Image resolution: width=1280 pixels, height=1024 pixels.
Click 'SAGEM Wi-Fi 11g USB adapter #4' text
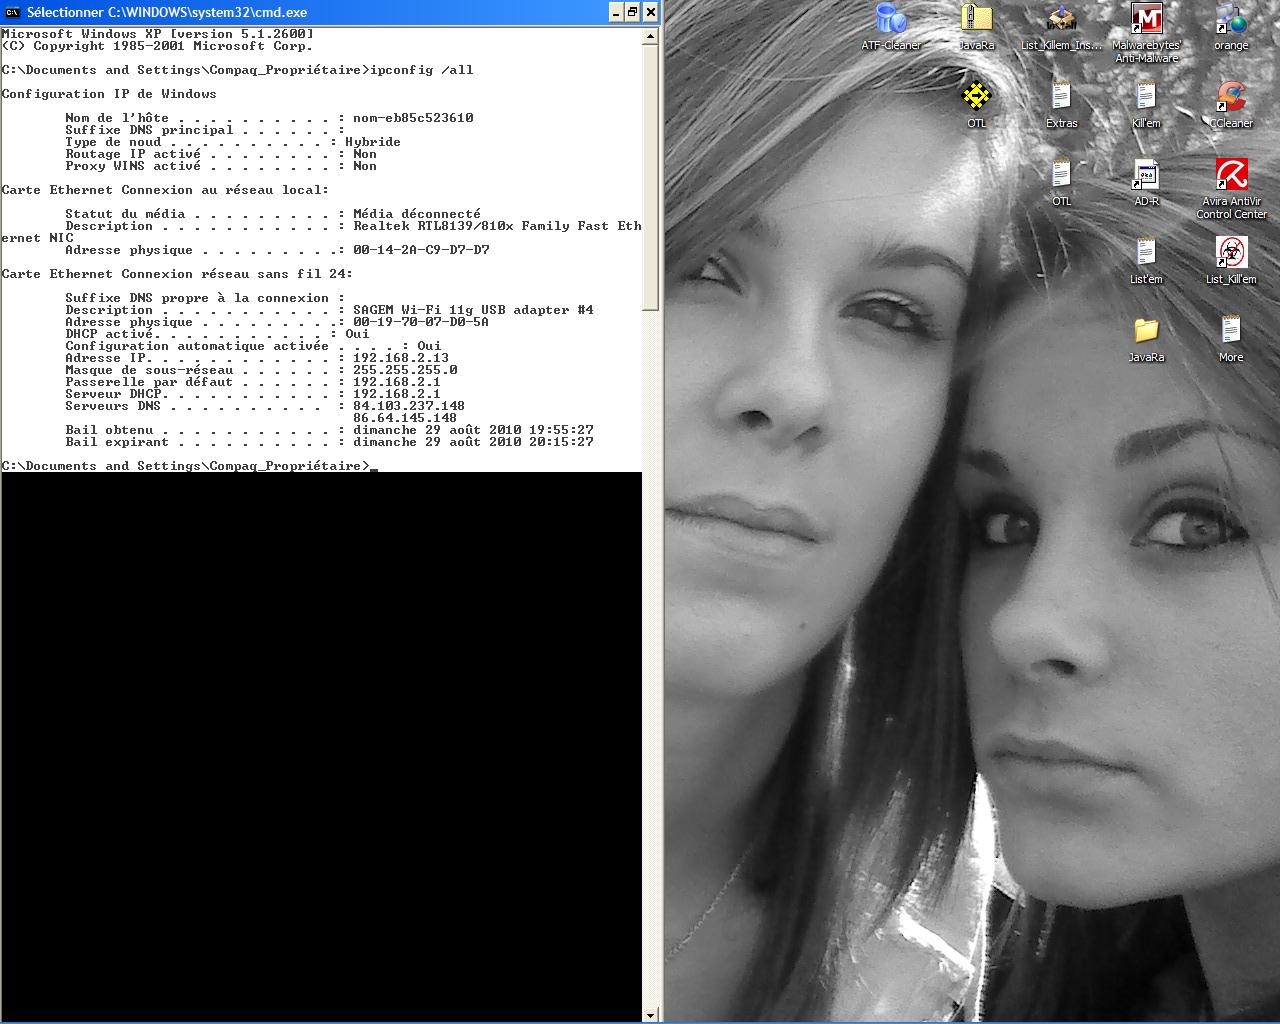(x=473, y=310)
